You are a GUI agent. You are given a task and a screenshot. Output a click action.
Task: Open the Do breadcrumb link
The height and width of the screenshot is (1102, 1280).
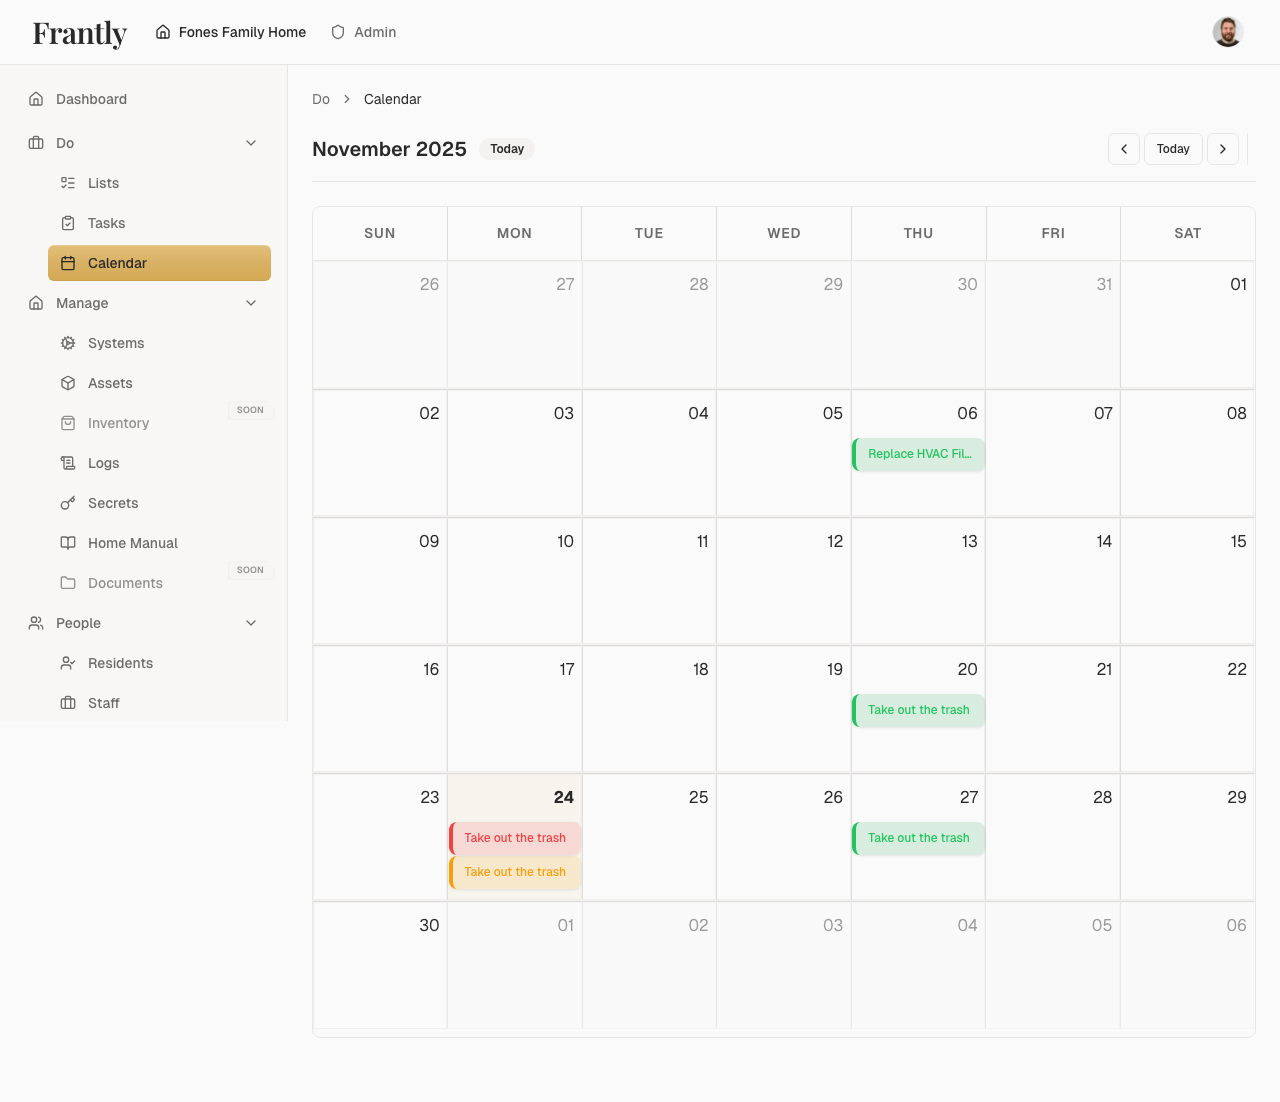click(x=320, y=99)
